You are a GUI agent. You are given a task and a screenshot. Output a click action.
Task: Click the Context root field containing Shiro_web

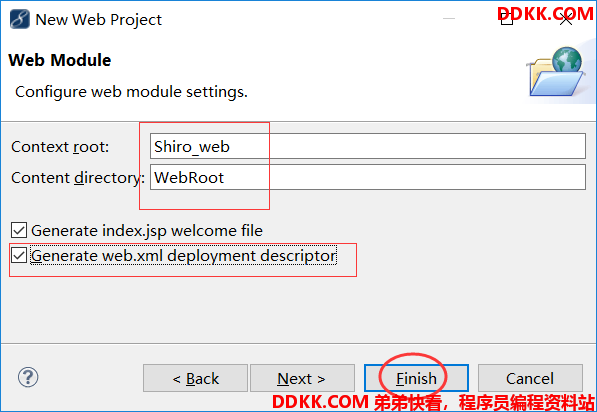coord(368,146)
